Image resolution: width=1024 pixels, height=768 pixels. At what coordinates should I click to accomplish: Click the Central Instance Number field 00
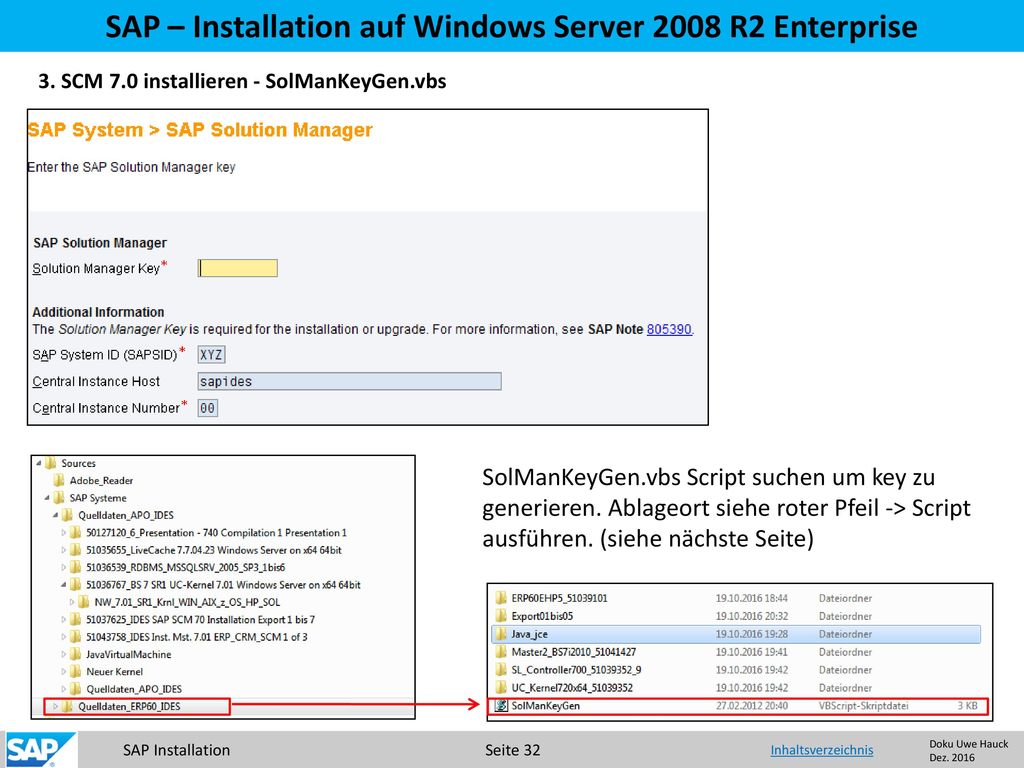point(208,408)
